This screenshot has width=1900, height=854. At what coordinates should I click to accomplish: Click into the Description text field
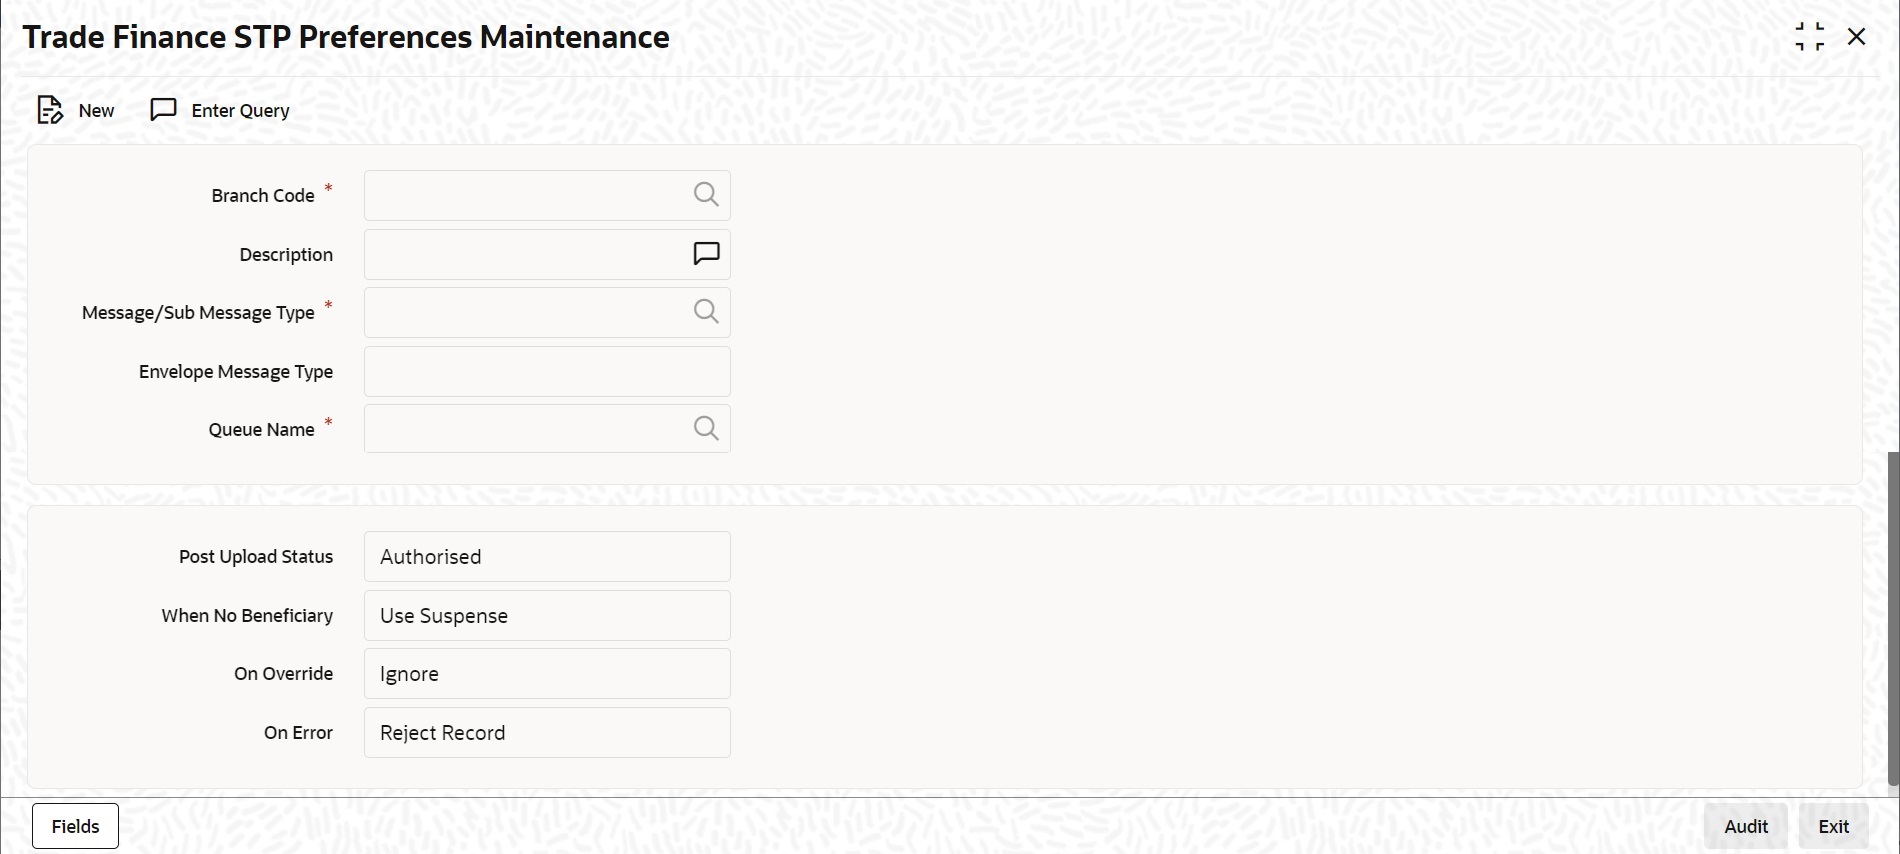pyautogui.click(x=525, y=254)
